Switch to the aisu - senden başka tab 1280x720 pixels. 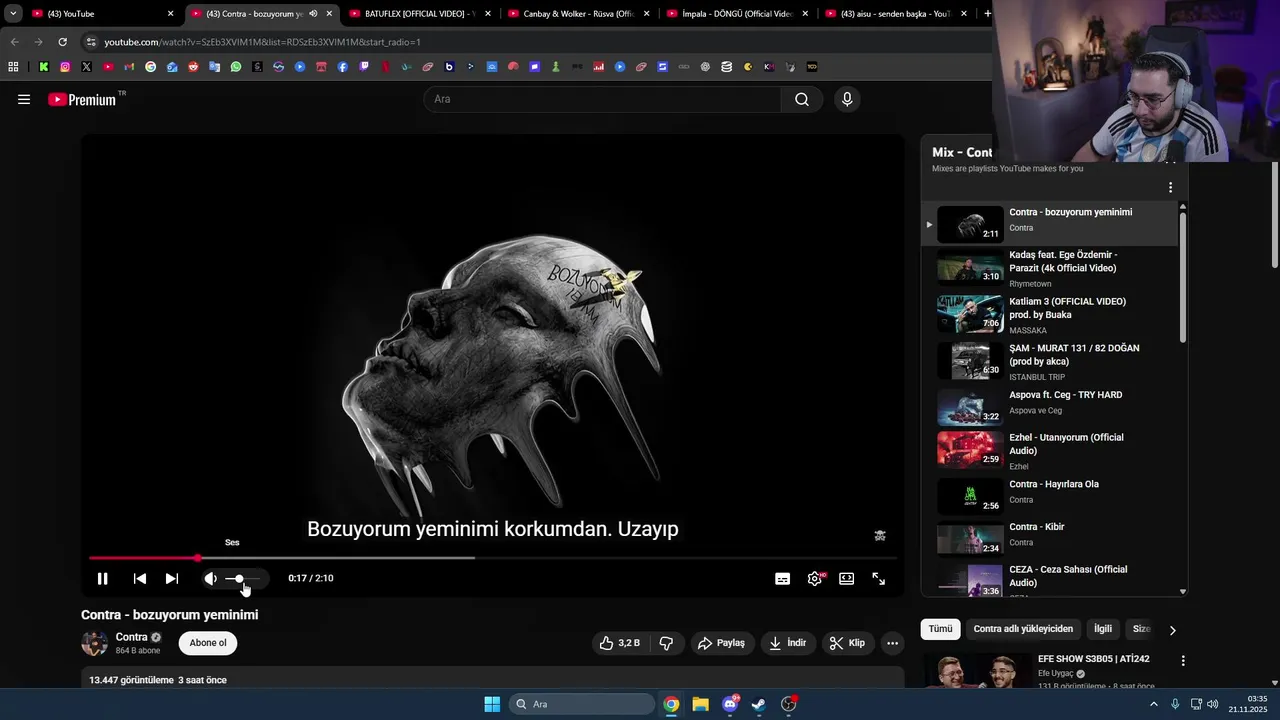click(x=895, y=14)
